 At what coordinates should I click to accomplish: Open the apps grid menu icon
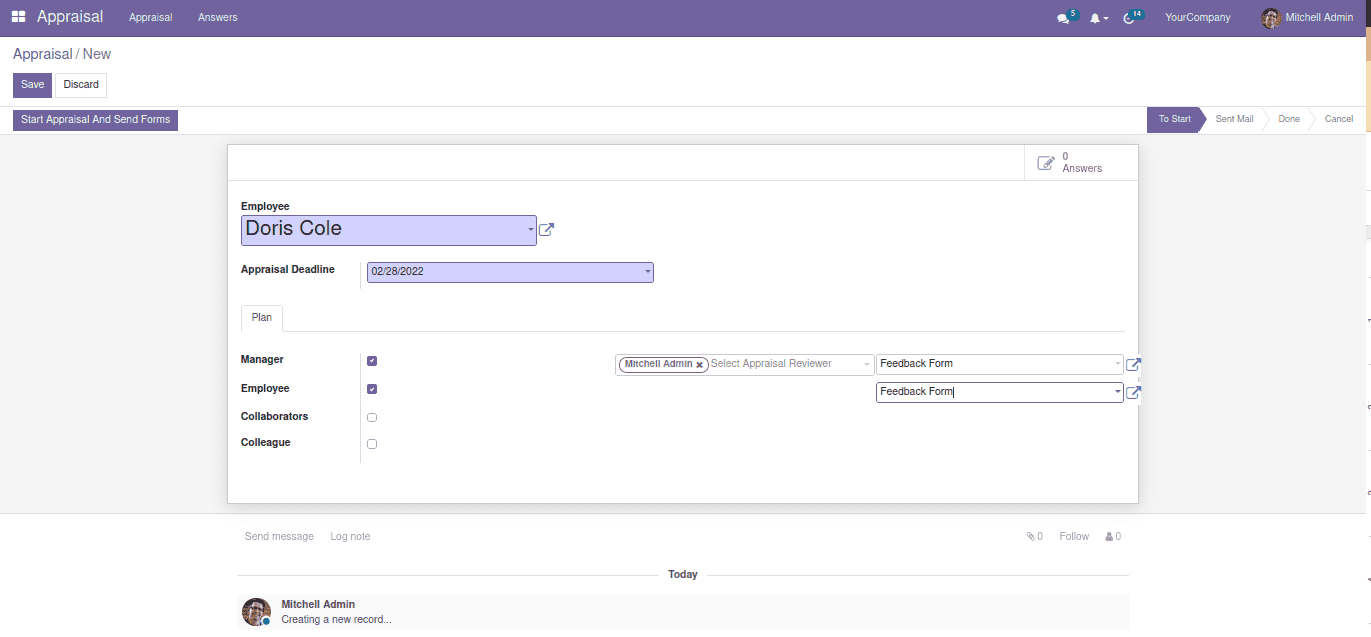coord(19,17)
